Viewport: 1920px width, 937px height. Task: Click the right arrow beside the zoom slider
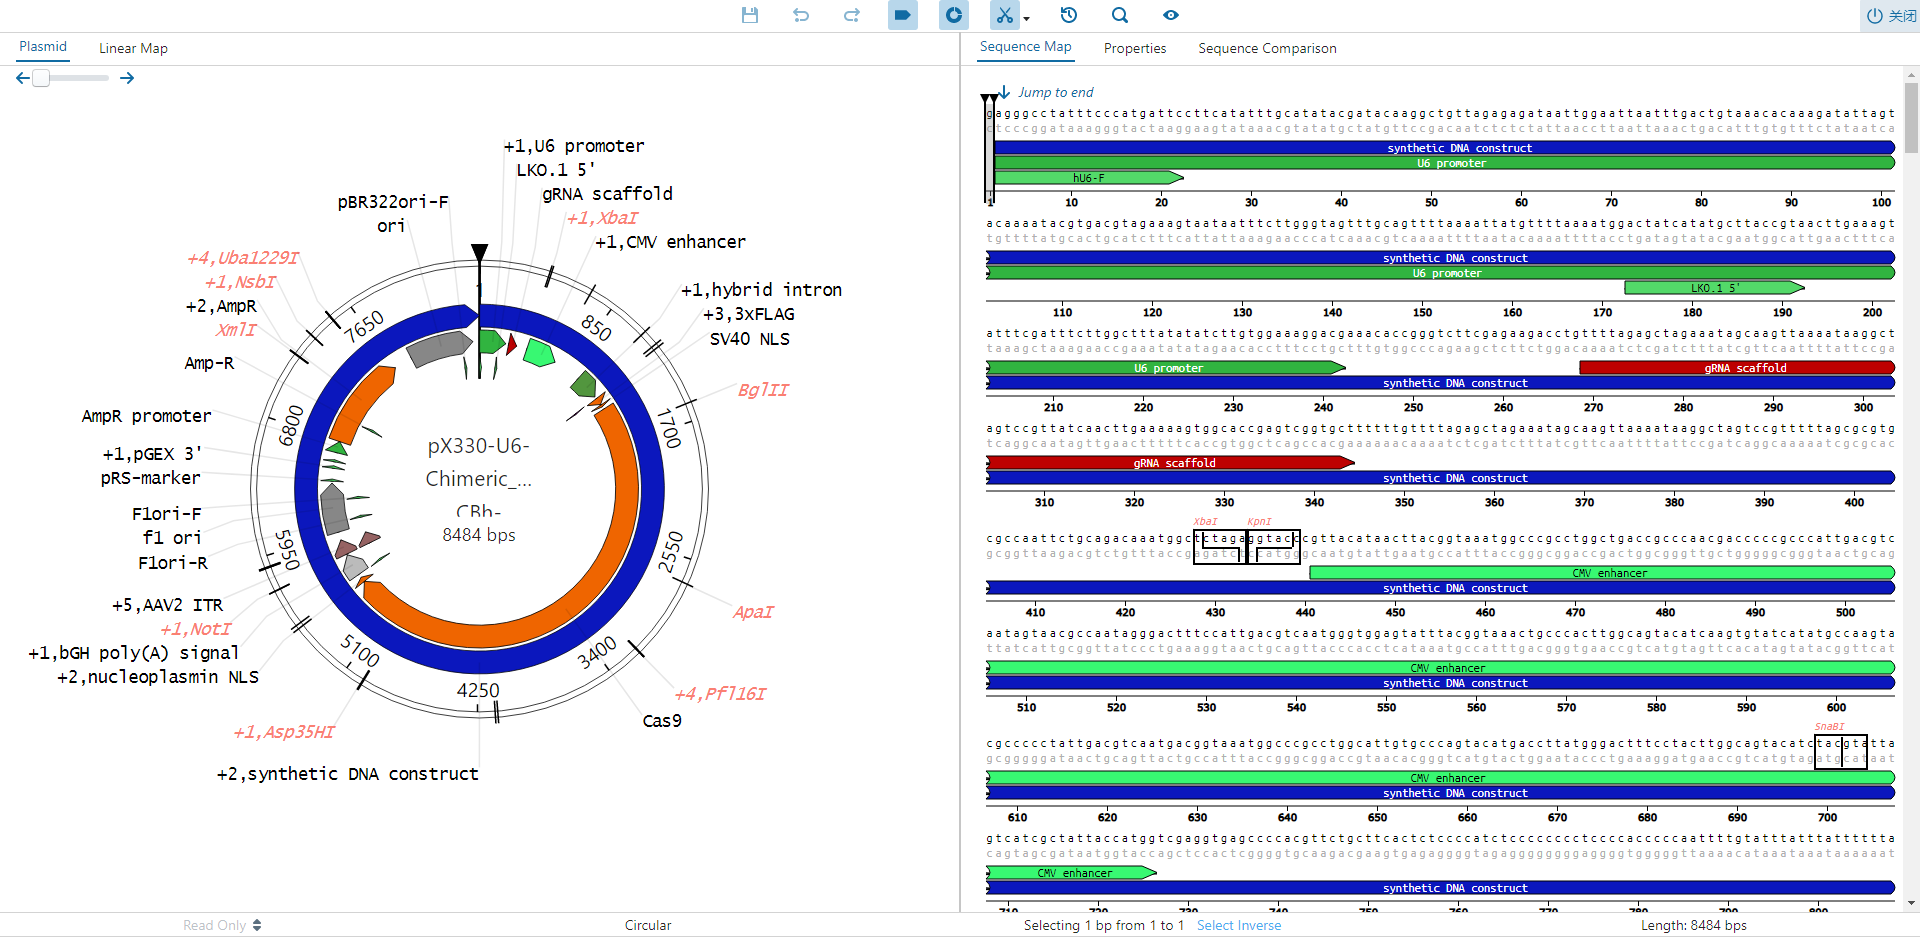[x=127, y=78]
